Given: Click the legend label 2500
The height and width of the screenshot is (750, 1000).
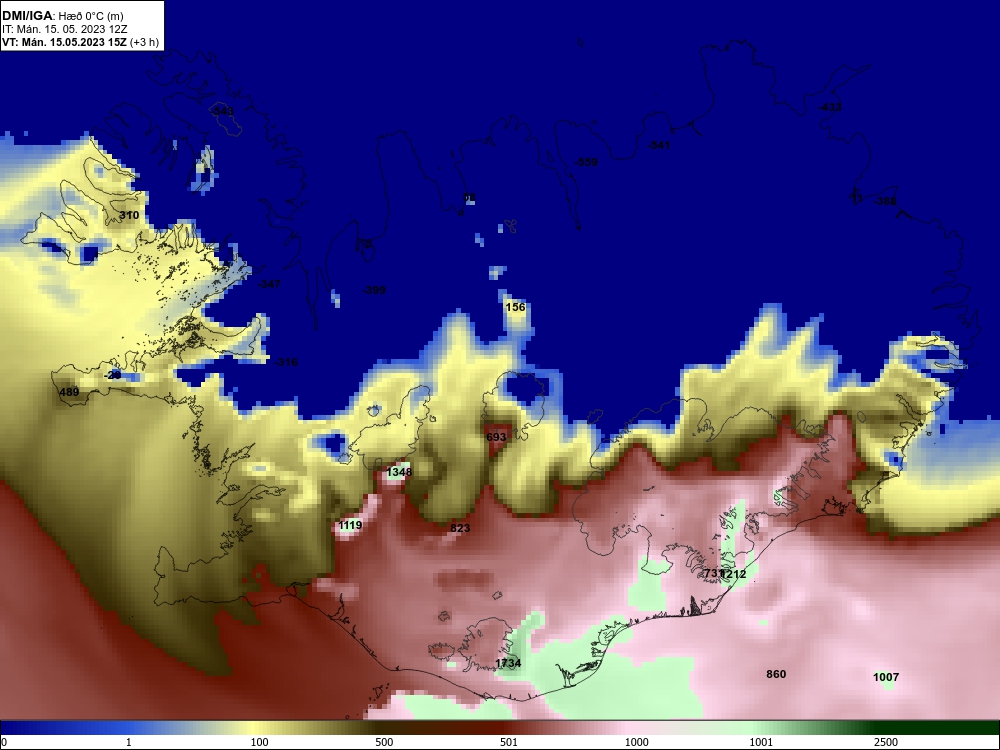Looking at the screenshot, I should click(886, 742).
